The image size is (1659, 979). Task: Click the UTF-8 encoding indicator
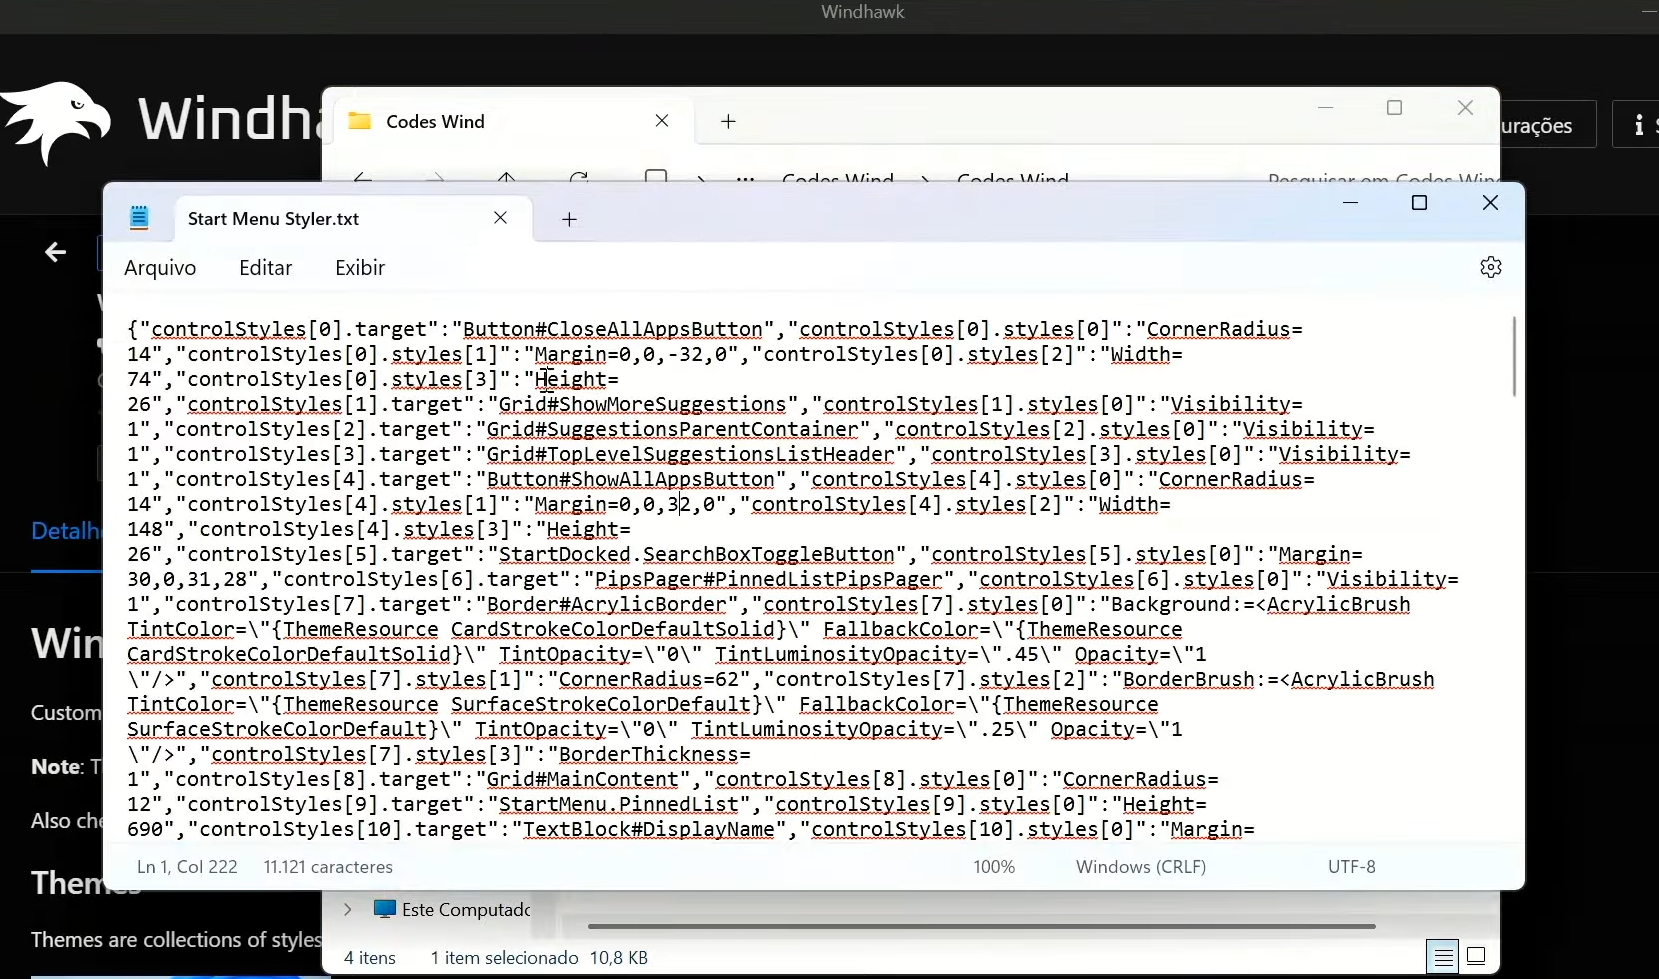[x=1351, y=867]
